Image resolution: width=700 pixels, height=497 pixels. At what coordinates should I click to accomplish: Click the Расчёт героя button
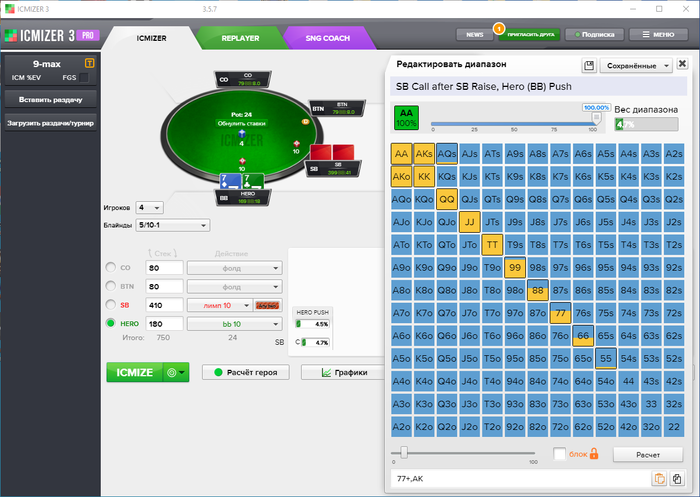point(246,372)
